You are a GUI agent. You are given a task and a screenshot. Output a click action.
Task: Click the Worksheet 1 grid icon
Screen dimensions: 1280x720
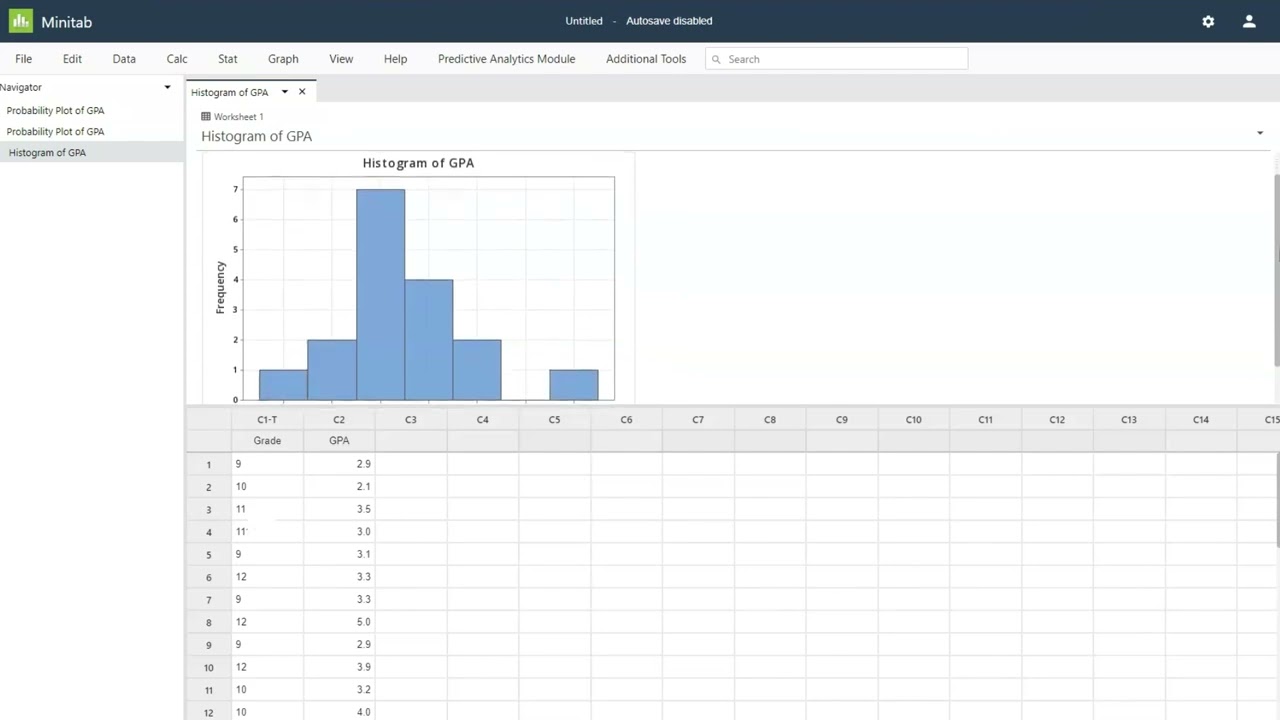(206, 116)
